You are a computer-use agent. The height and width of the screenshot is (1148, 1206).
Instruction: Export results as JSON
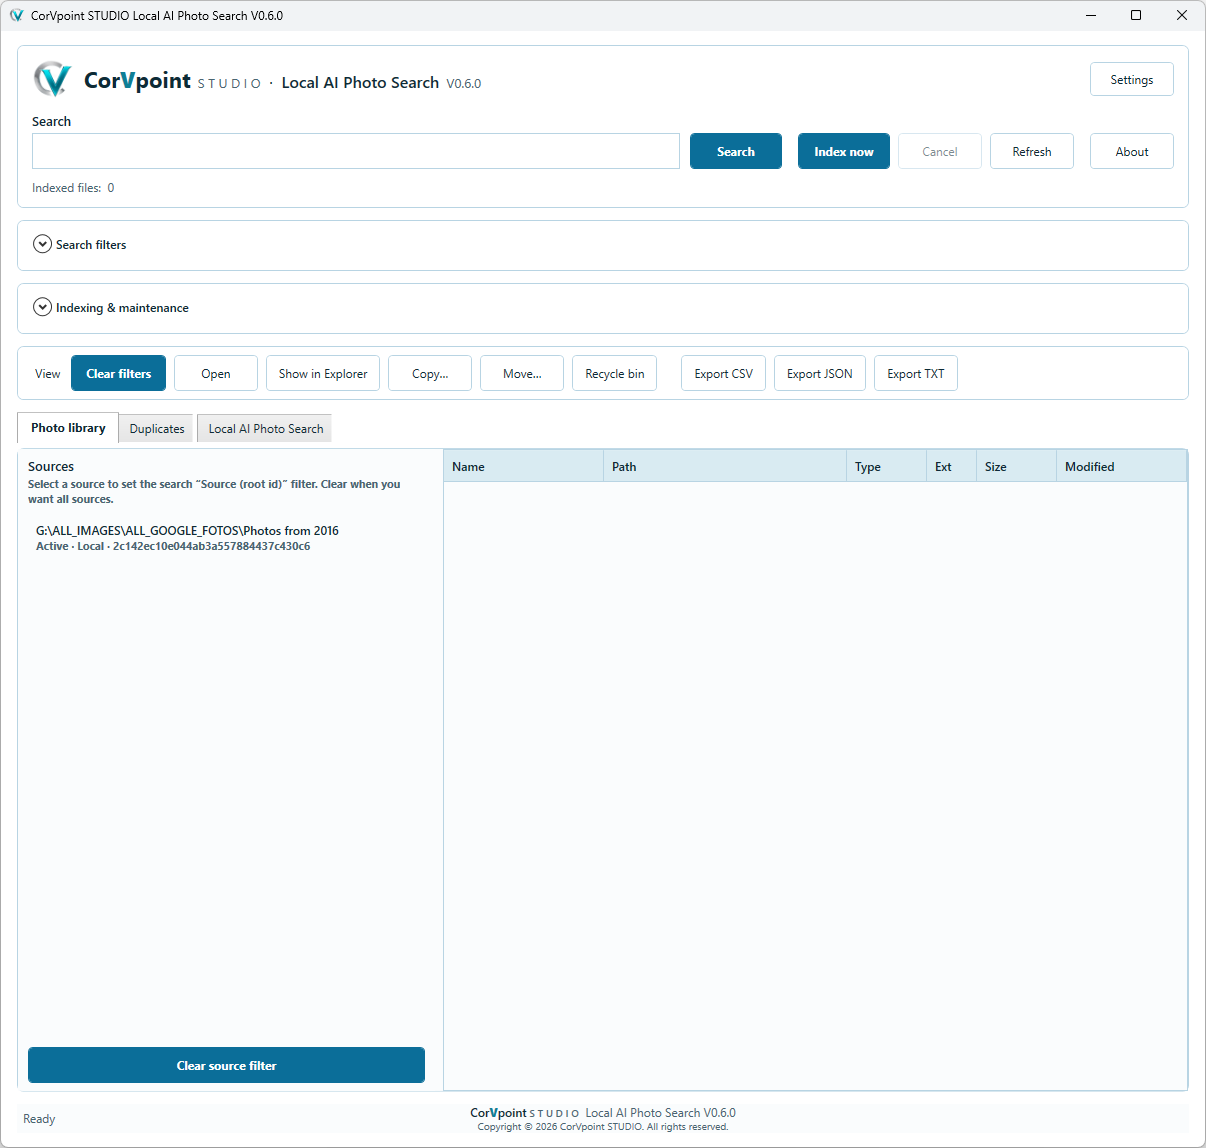pos(820,373)
